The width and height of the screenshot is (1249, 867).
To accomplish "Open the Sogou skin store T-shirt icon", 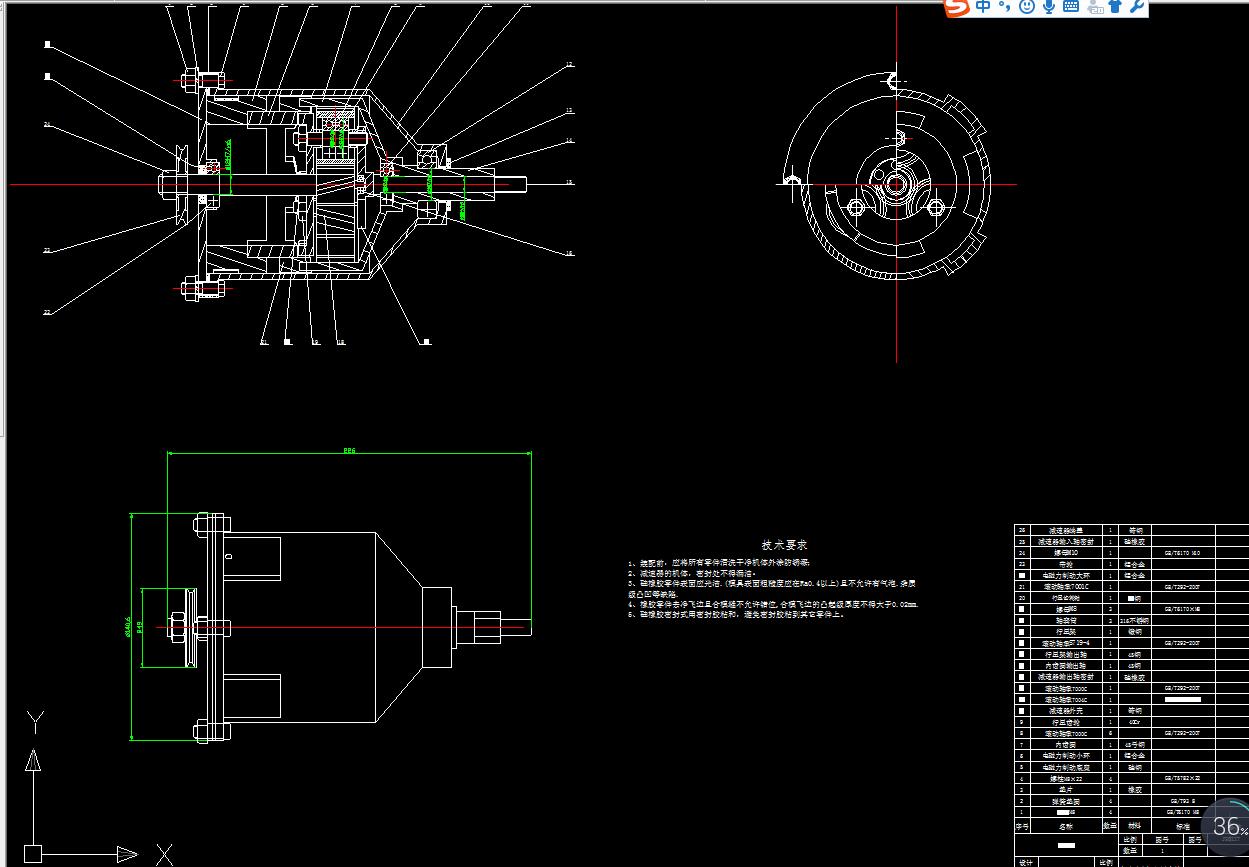I will 1115,6.
